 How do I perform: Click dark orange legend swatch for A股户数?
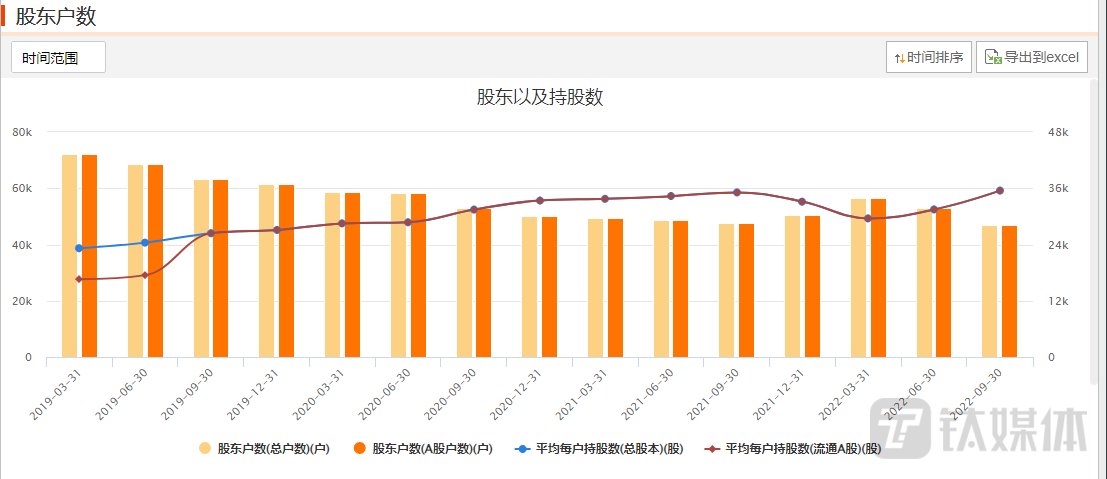[359, 448]
